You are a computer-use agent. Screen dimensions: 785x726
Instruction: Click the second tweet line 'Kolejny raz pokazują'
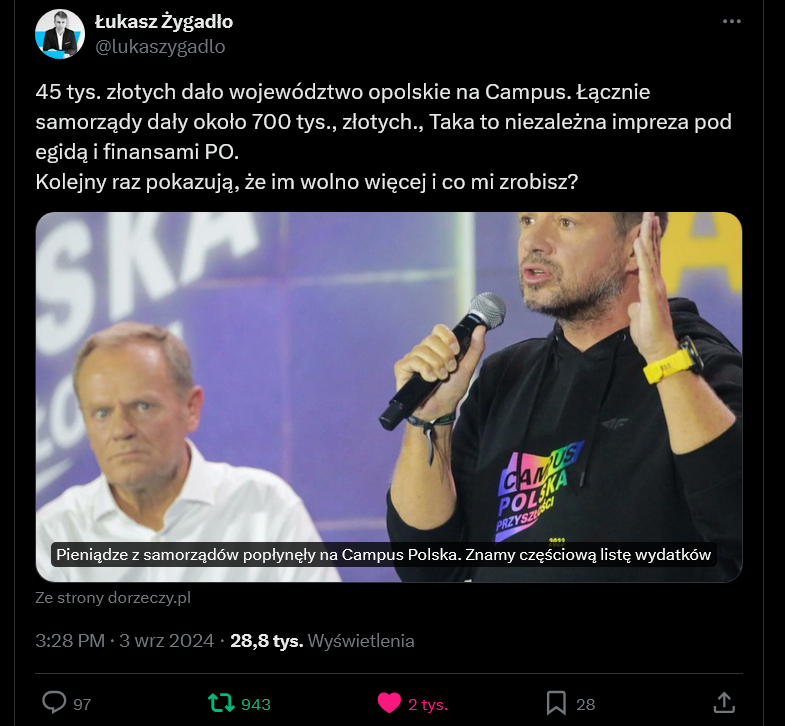pos(307,182)
